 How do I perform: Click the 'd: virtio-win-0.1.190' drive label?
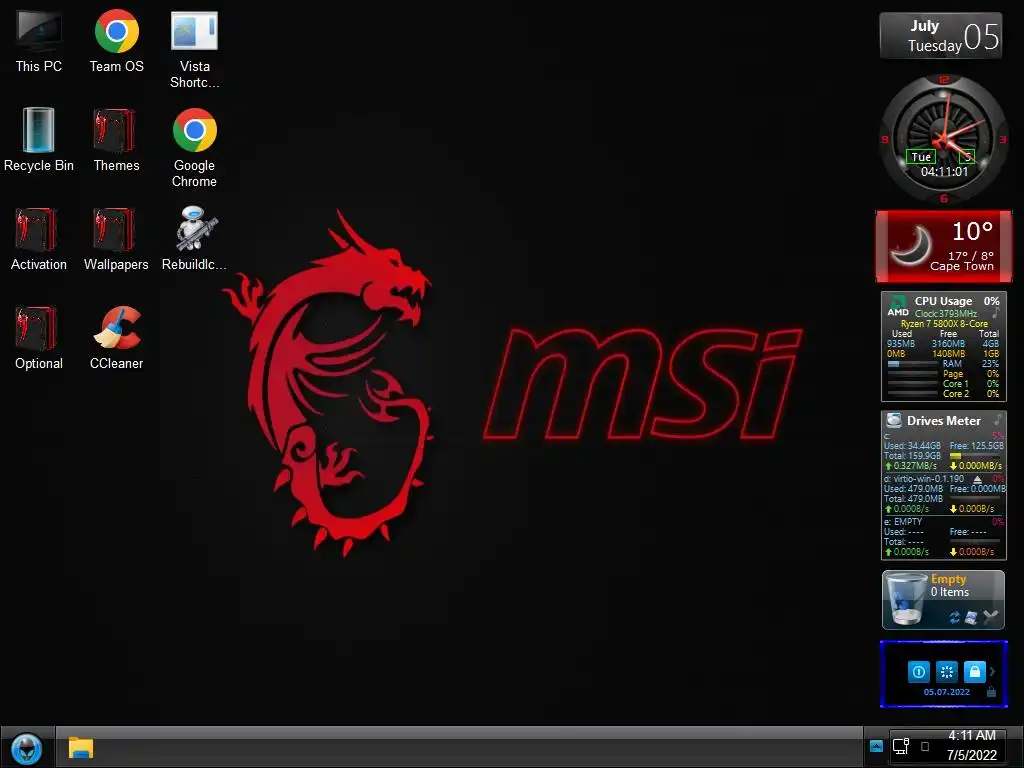tap(923, 479)
